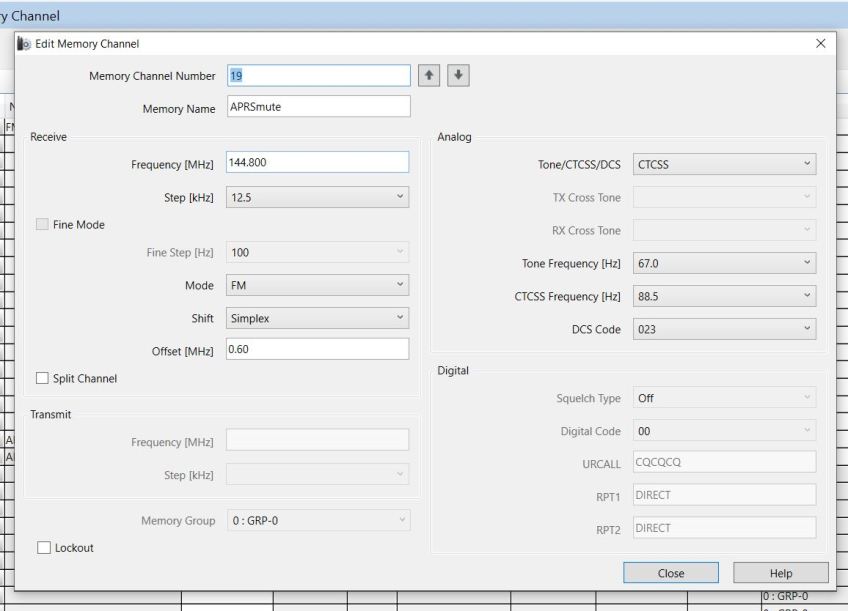Click the down arrow channel number button
The image size is (848, 611).
pos(457,76)
